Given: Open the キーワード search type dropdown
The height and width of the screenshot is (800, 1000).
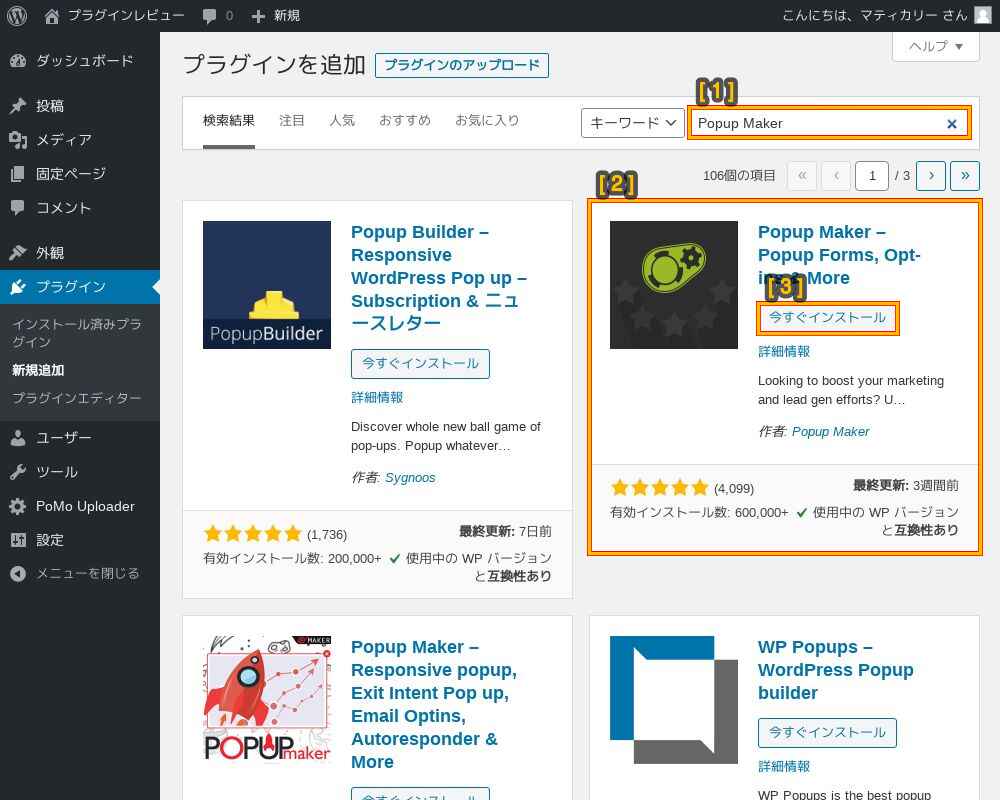Looking at the screenshot, I should pos(632,122).
